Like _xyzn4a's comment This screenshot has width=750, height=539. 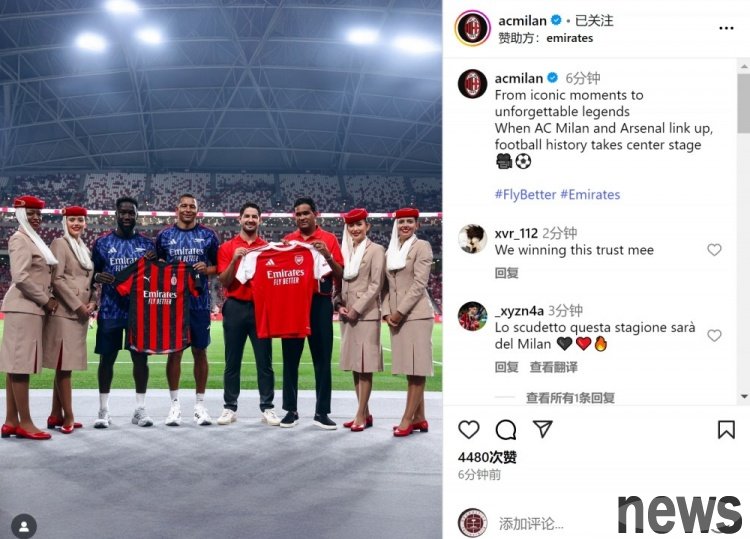714,335
